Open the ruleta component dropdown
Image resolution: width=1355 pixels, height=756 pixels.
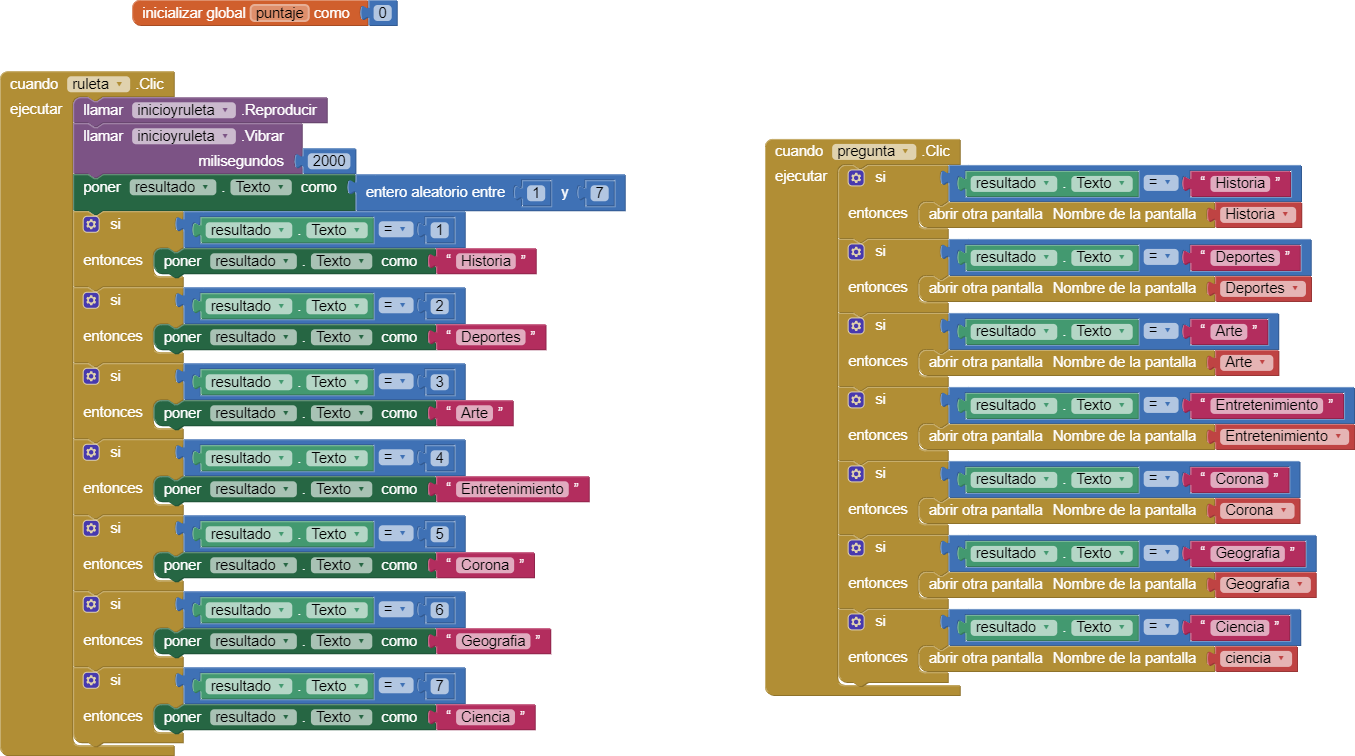coord(99,84)
